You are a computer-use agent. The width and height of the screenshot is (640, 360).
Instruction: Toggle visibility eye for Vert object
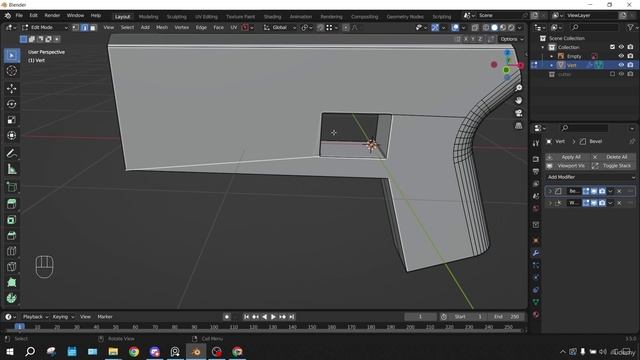(621, 65)
